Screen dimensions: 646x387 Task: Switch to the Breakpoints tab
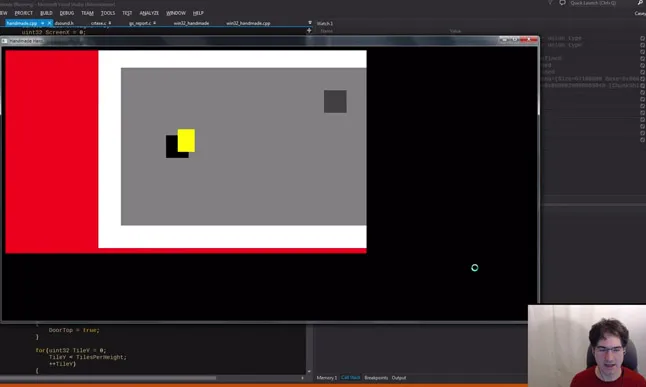[376, 378]
